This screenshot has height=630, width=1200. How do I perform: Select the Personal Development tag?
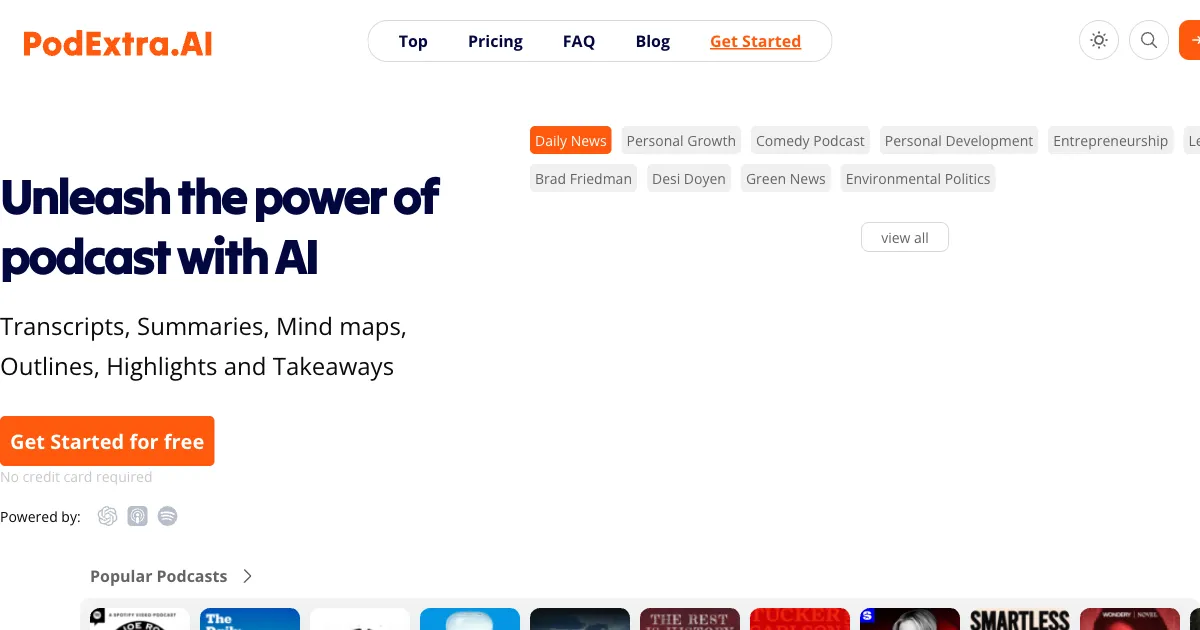[x=959, y=141]
